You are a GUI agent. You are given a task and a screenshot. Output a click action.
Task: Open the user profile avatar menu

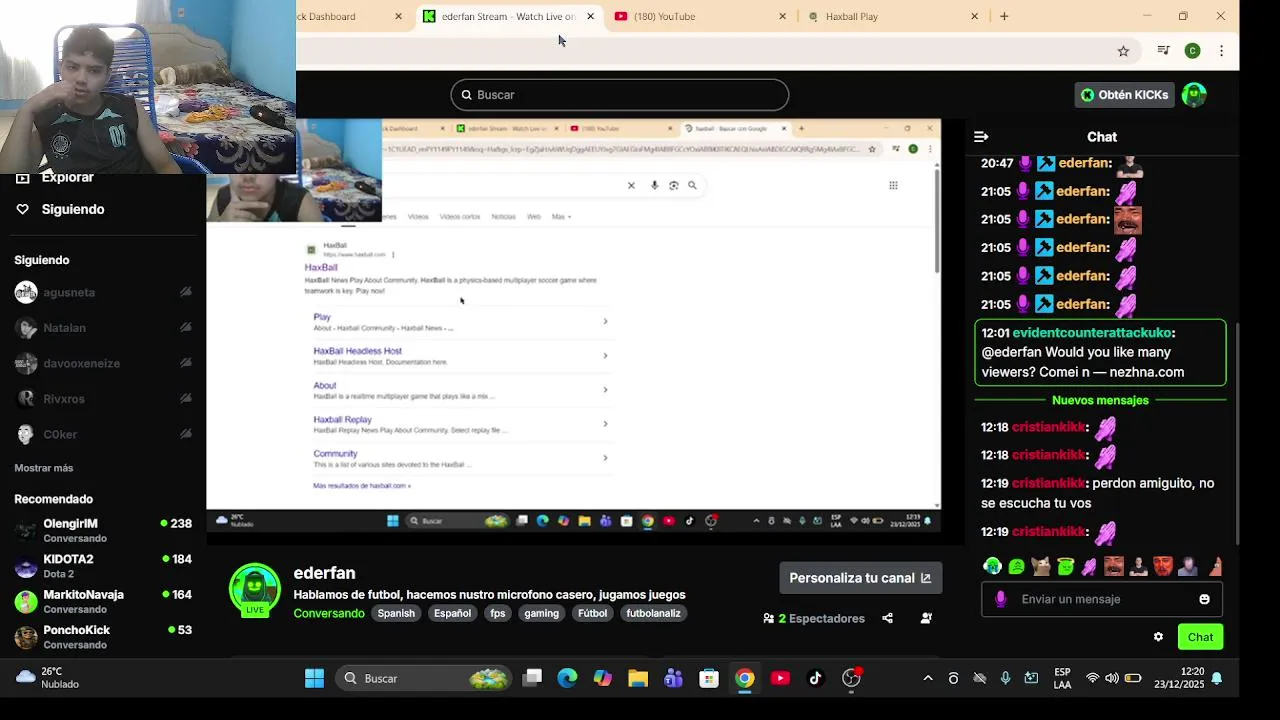coord(1194,95)
